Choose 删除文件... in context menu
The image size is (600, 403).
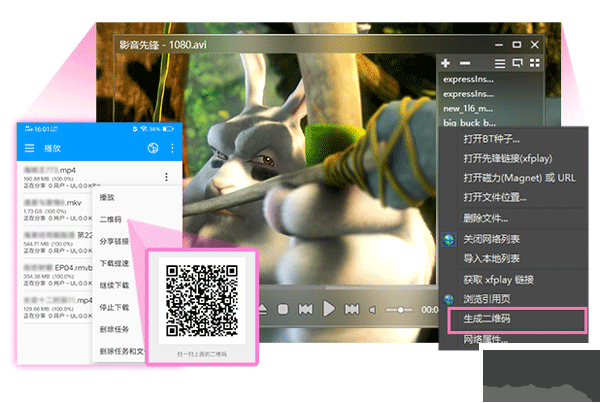pyautogui.click(x=486, y=219)
